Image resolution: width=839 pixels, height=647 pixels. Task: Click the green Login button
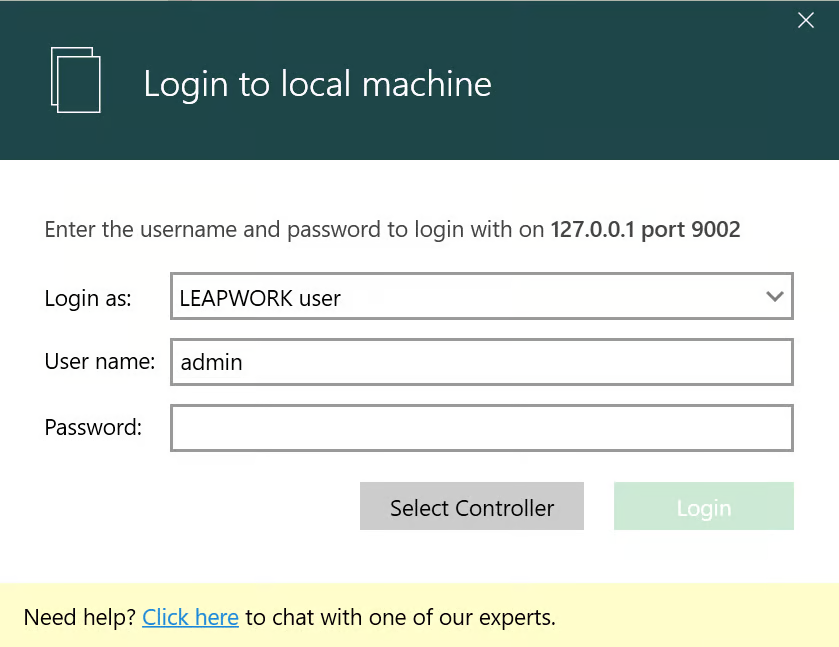tap(704, 506)
